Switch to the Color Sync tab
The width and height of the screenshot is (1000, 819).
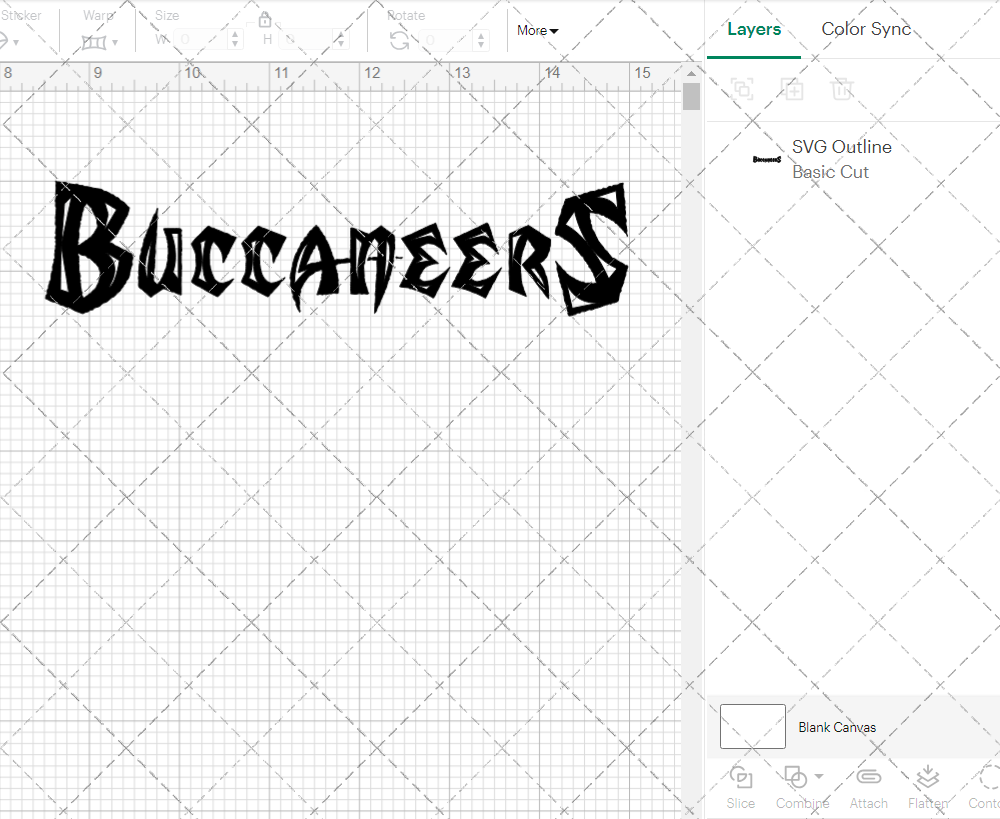click(x=866, y=29)
